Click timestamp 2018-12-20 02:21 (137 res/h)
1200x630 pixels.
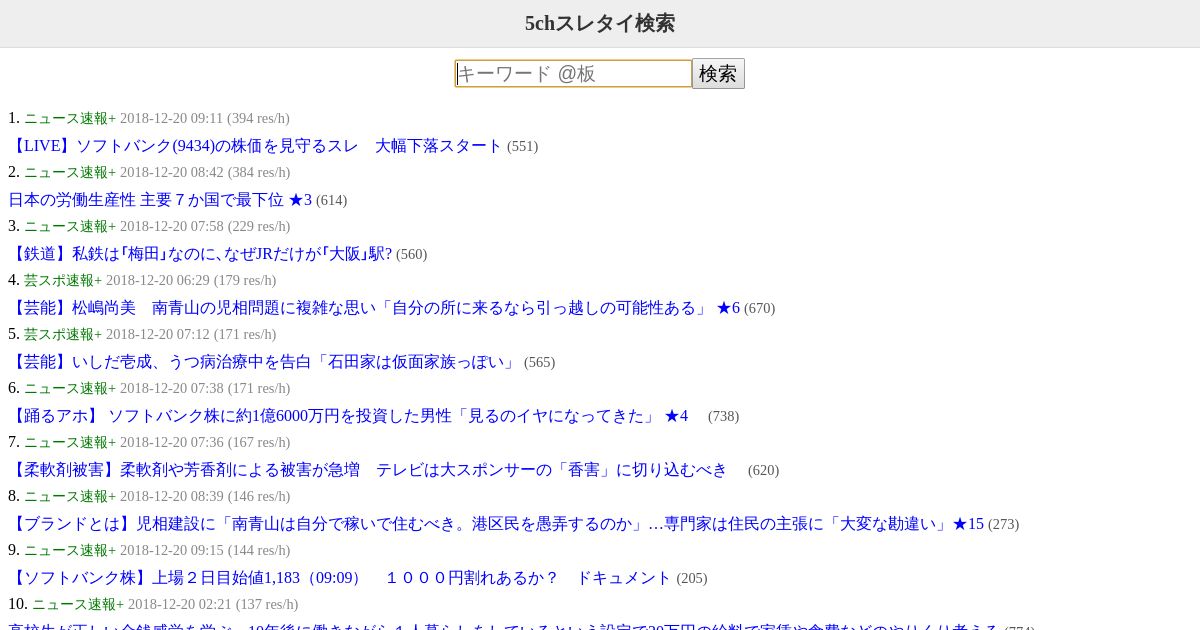pos(213,604)
